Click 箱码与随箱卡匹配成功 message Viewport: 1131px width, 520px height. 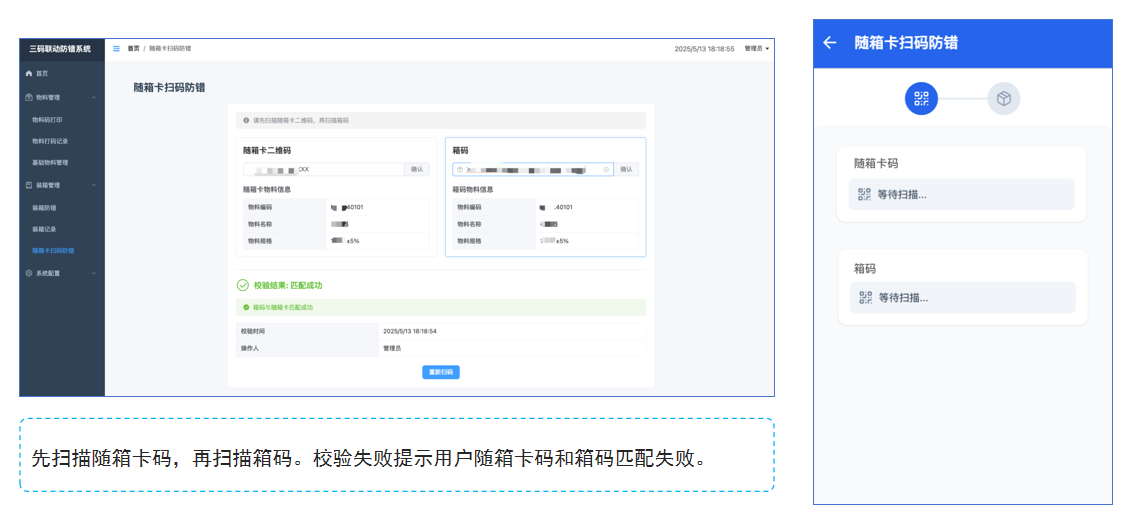pos(283,307)
